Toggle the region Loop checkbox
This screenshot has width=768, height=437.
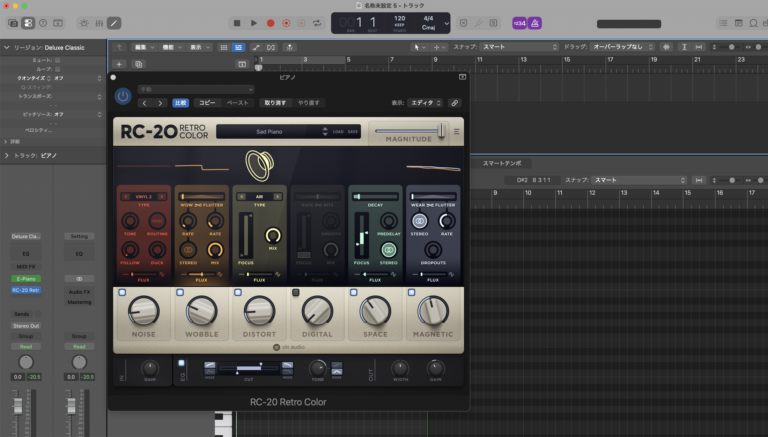(57, 69)
